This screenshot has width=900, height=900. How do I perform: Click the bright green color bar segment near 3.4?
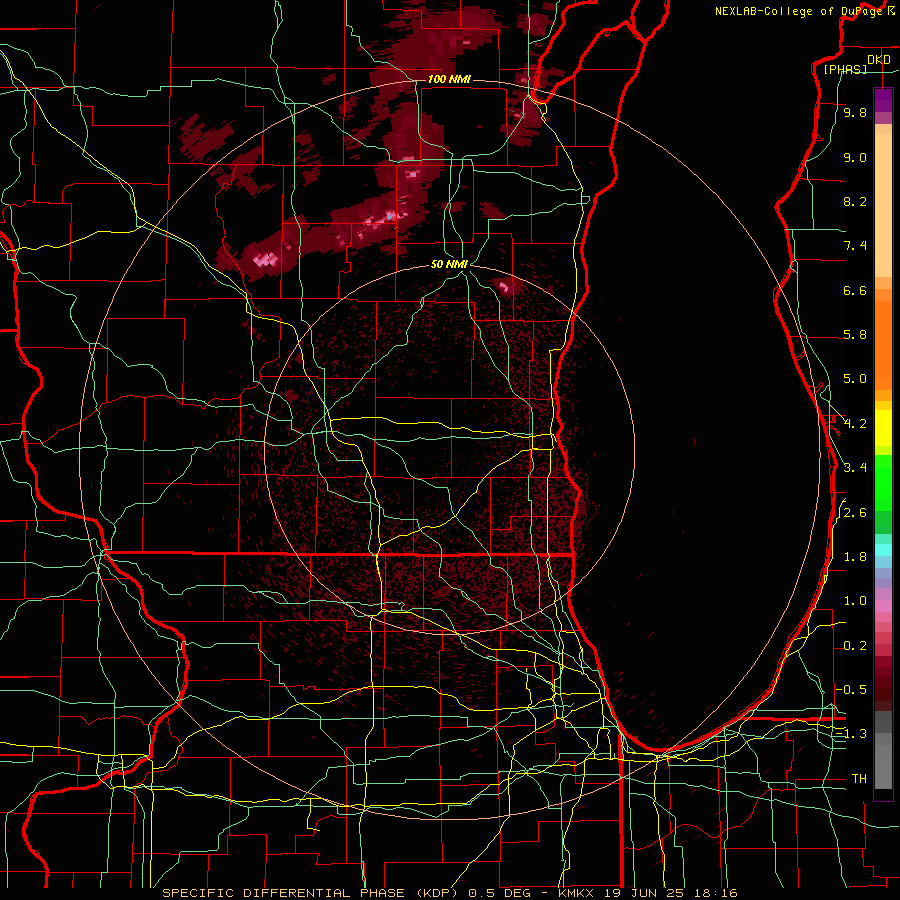[x=883, y=482]
